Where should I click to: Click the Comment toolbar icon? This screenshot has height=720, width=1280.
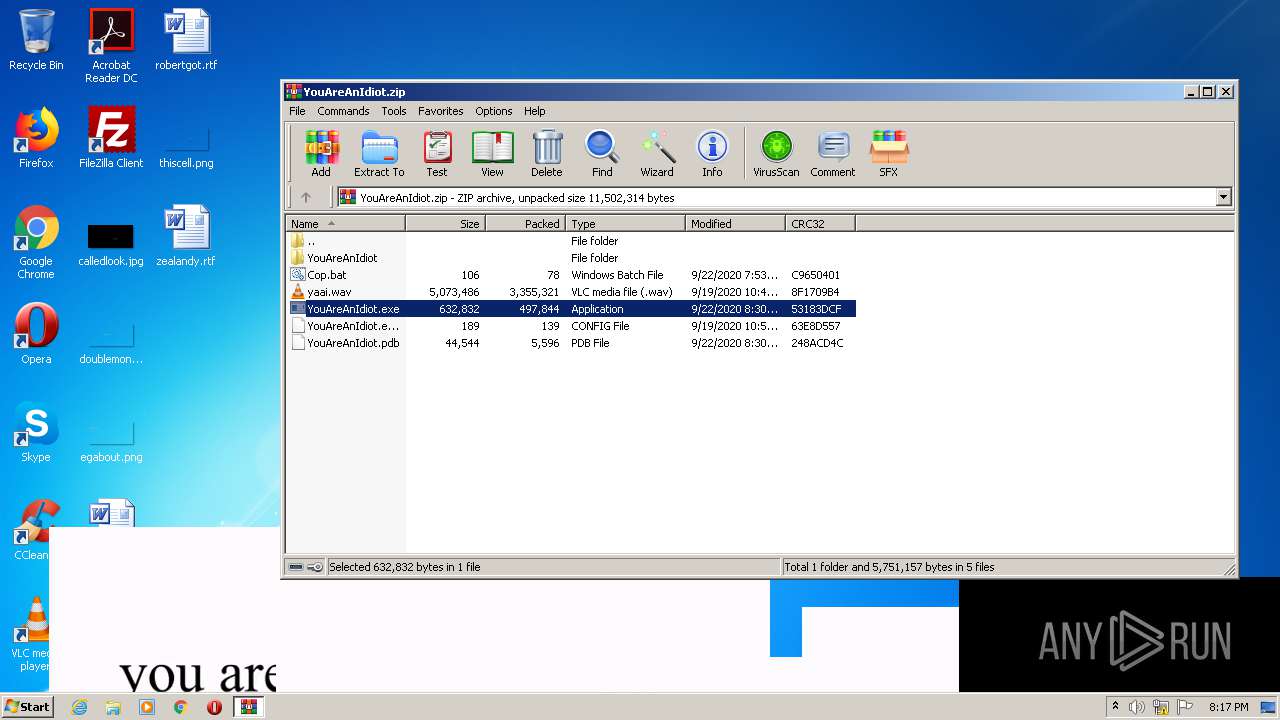pyautogui.click(x=833, y=154)
